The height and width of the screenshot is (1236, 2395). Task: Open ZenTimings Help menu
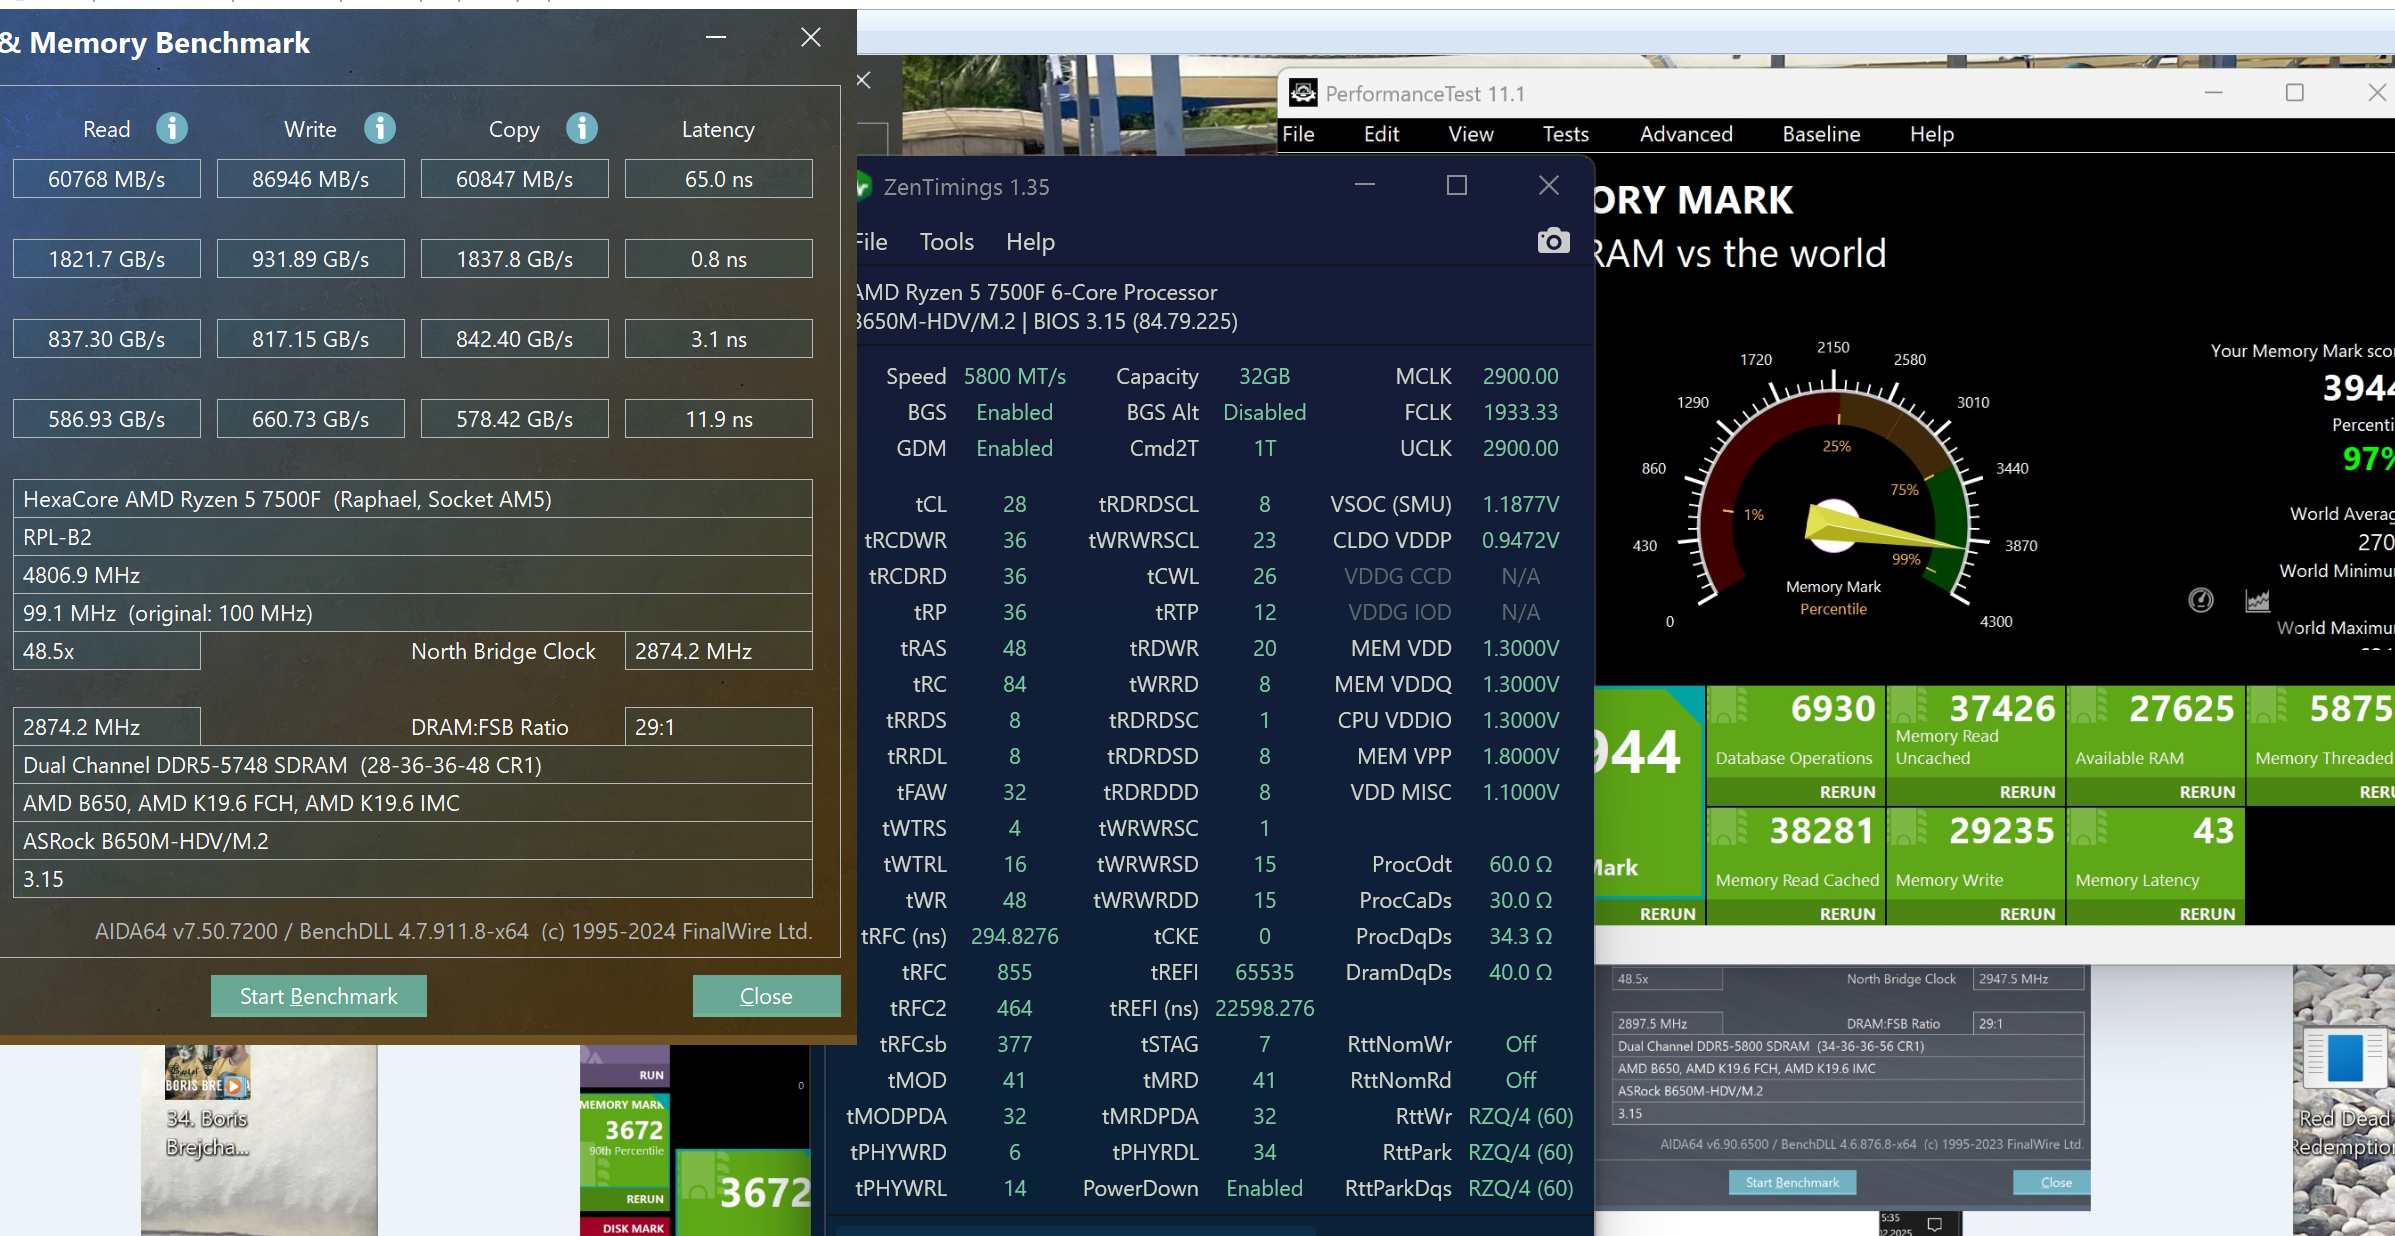(1030, 242)
